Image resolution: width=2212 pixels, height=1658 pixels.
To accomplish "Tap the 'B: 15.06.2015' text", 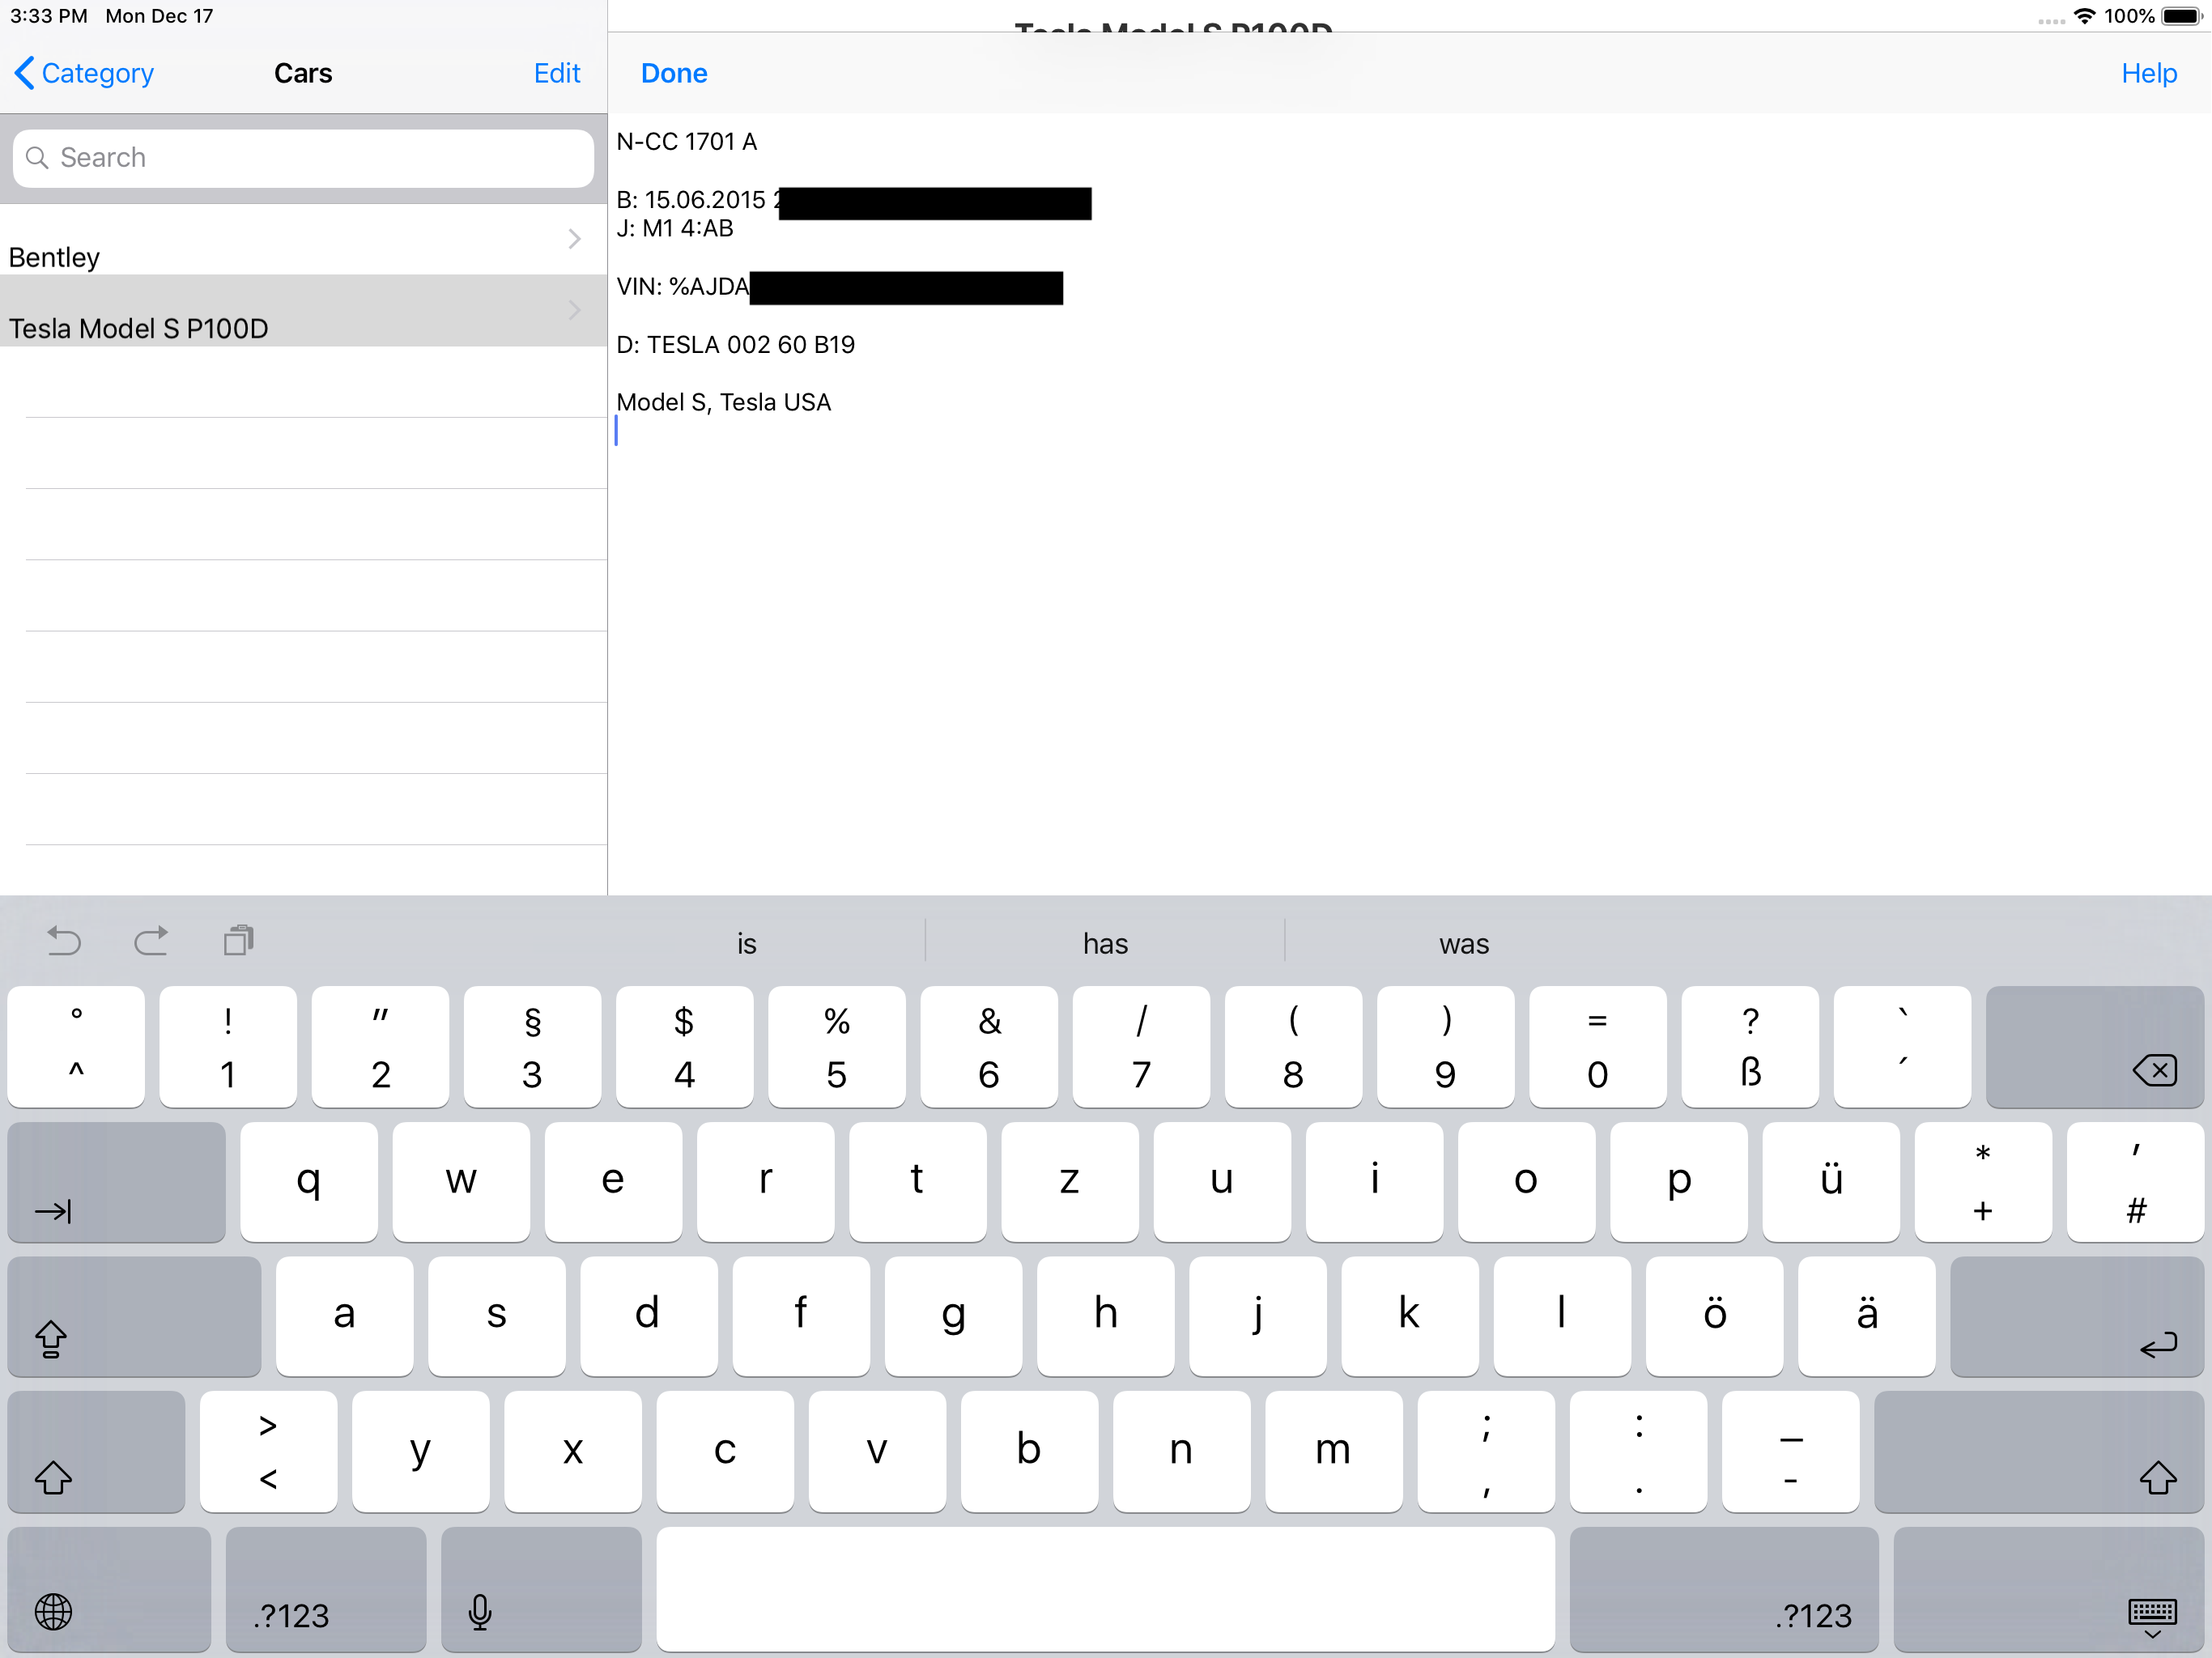I will 691,200.
